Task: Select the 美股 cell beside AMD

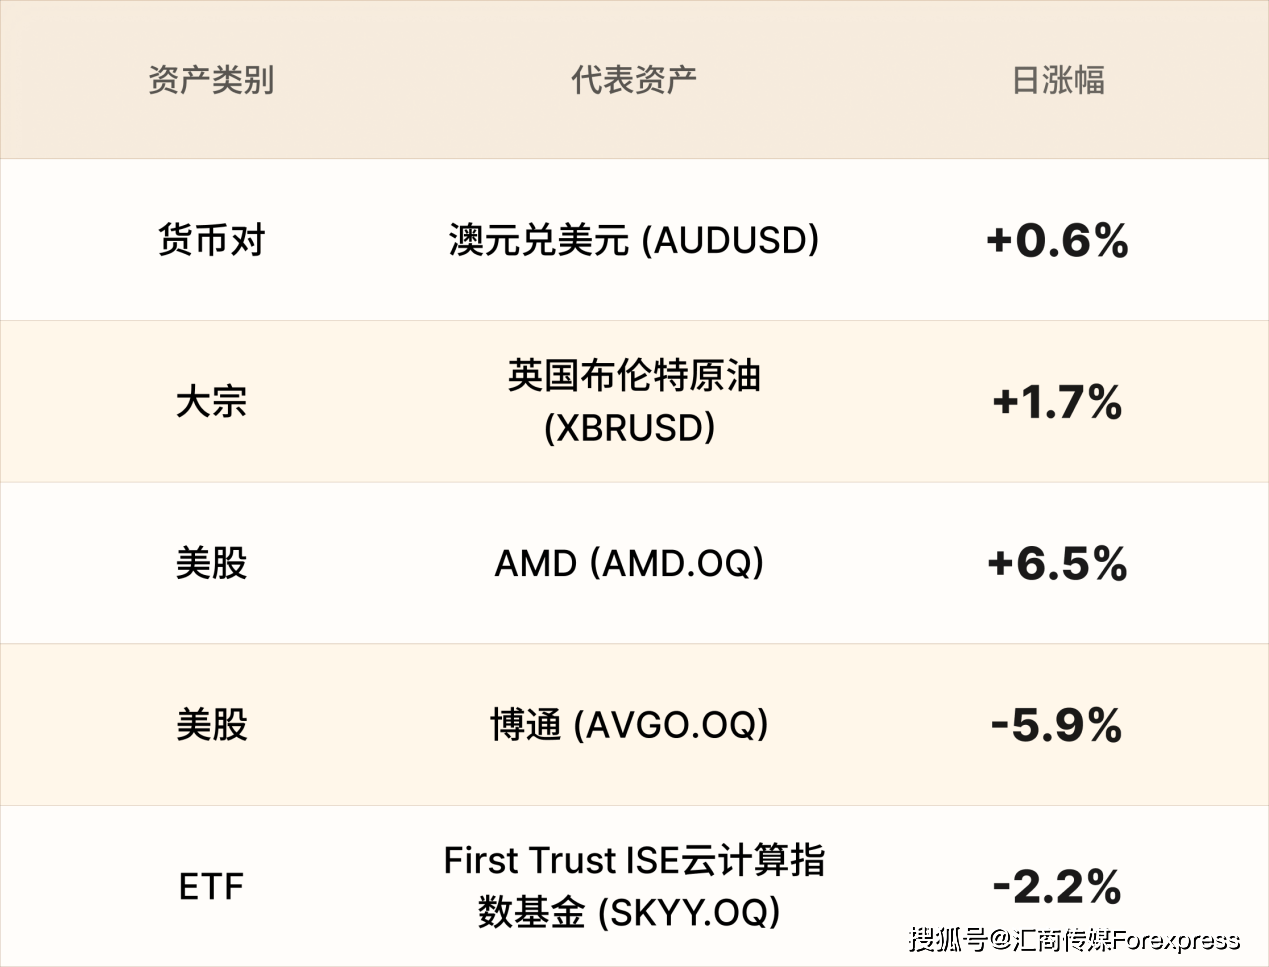Action: coord(211,563)
